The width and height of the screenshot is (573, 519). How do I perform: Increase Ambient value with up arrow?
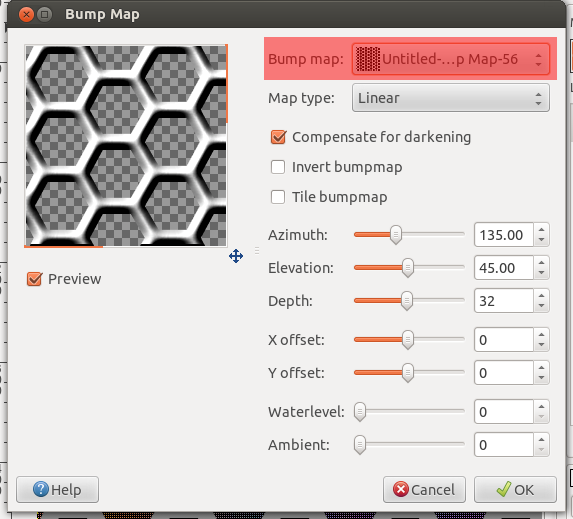(541, 440)
